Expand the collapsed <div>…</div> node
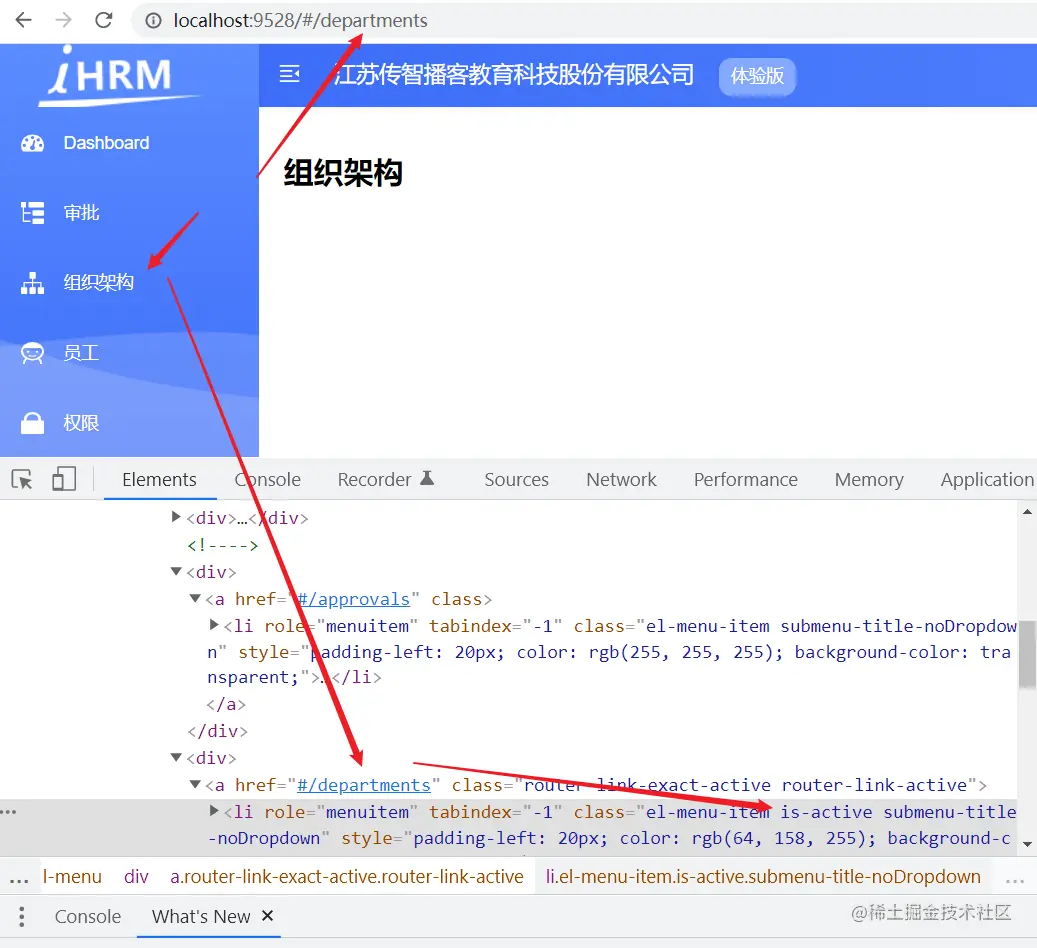This screenshot has height=948, width=1037. point(176,517)
